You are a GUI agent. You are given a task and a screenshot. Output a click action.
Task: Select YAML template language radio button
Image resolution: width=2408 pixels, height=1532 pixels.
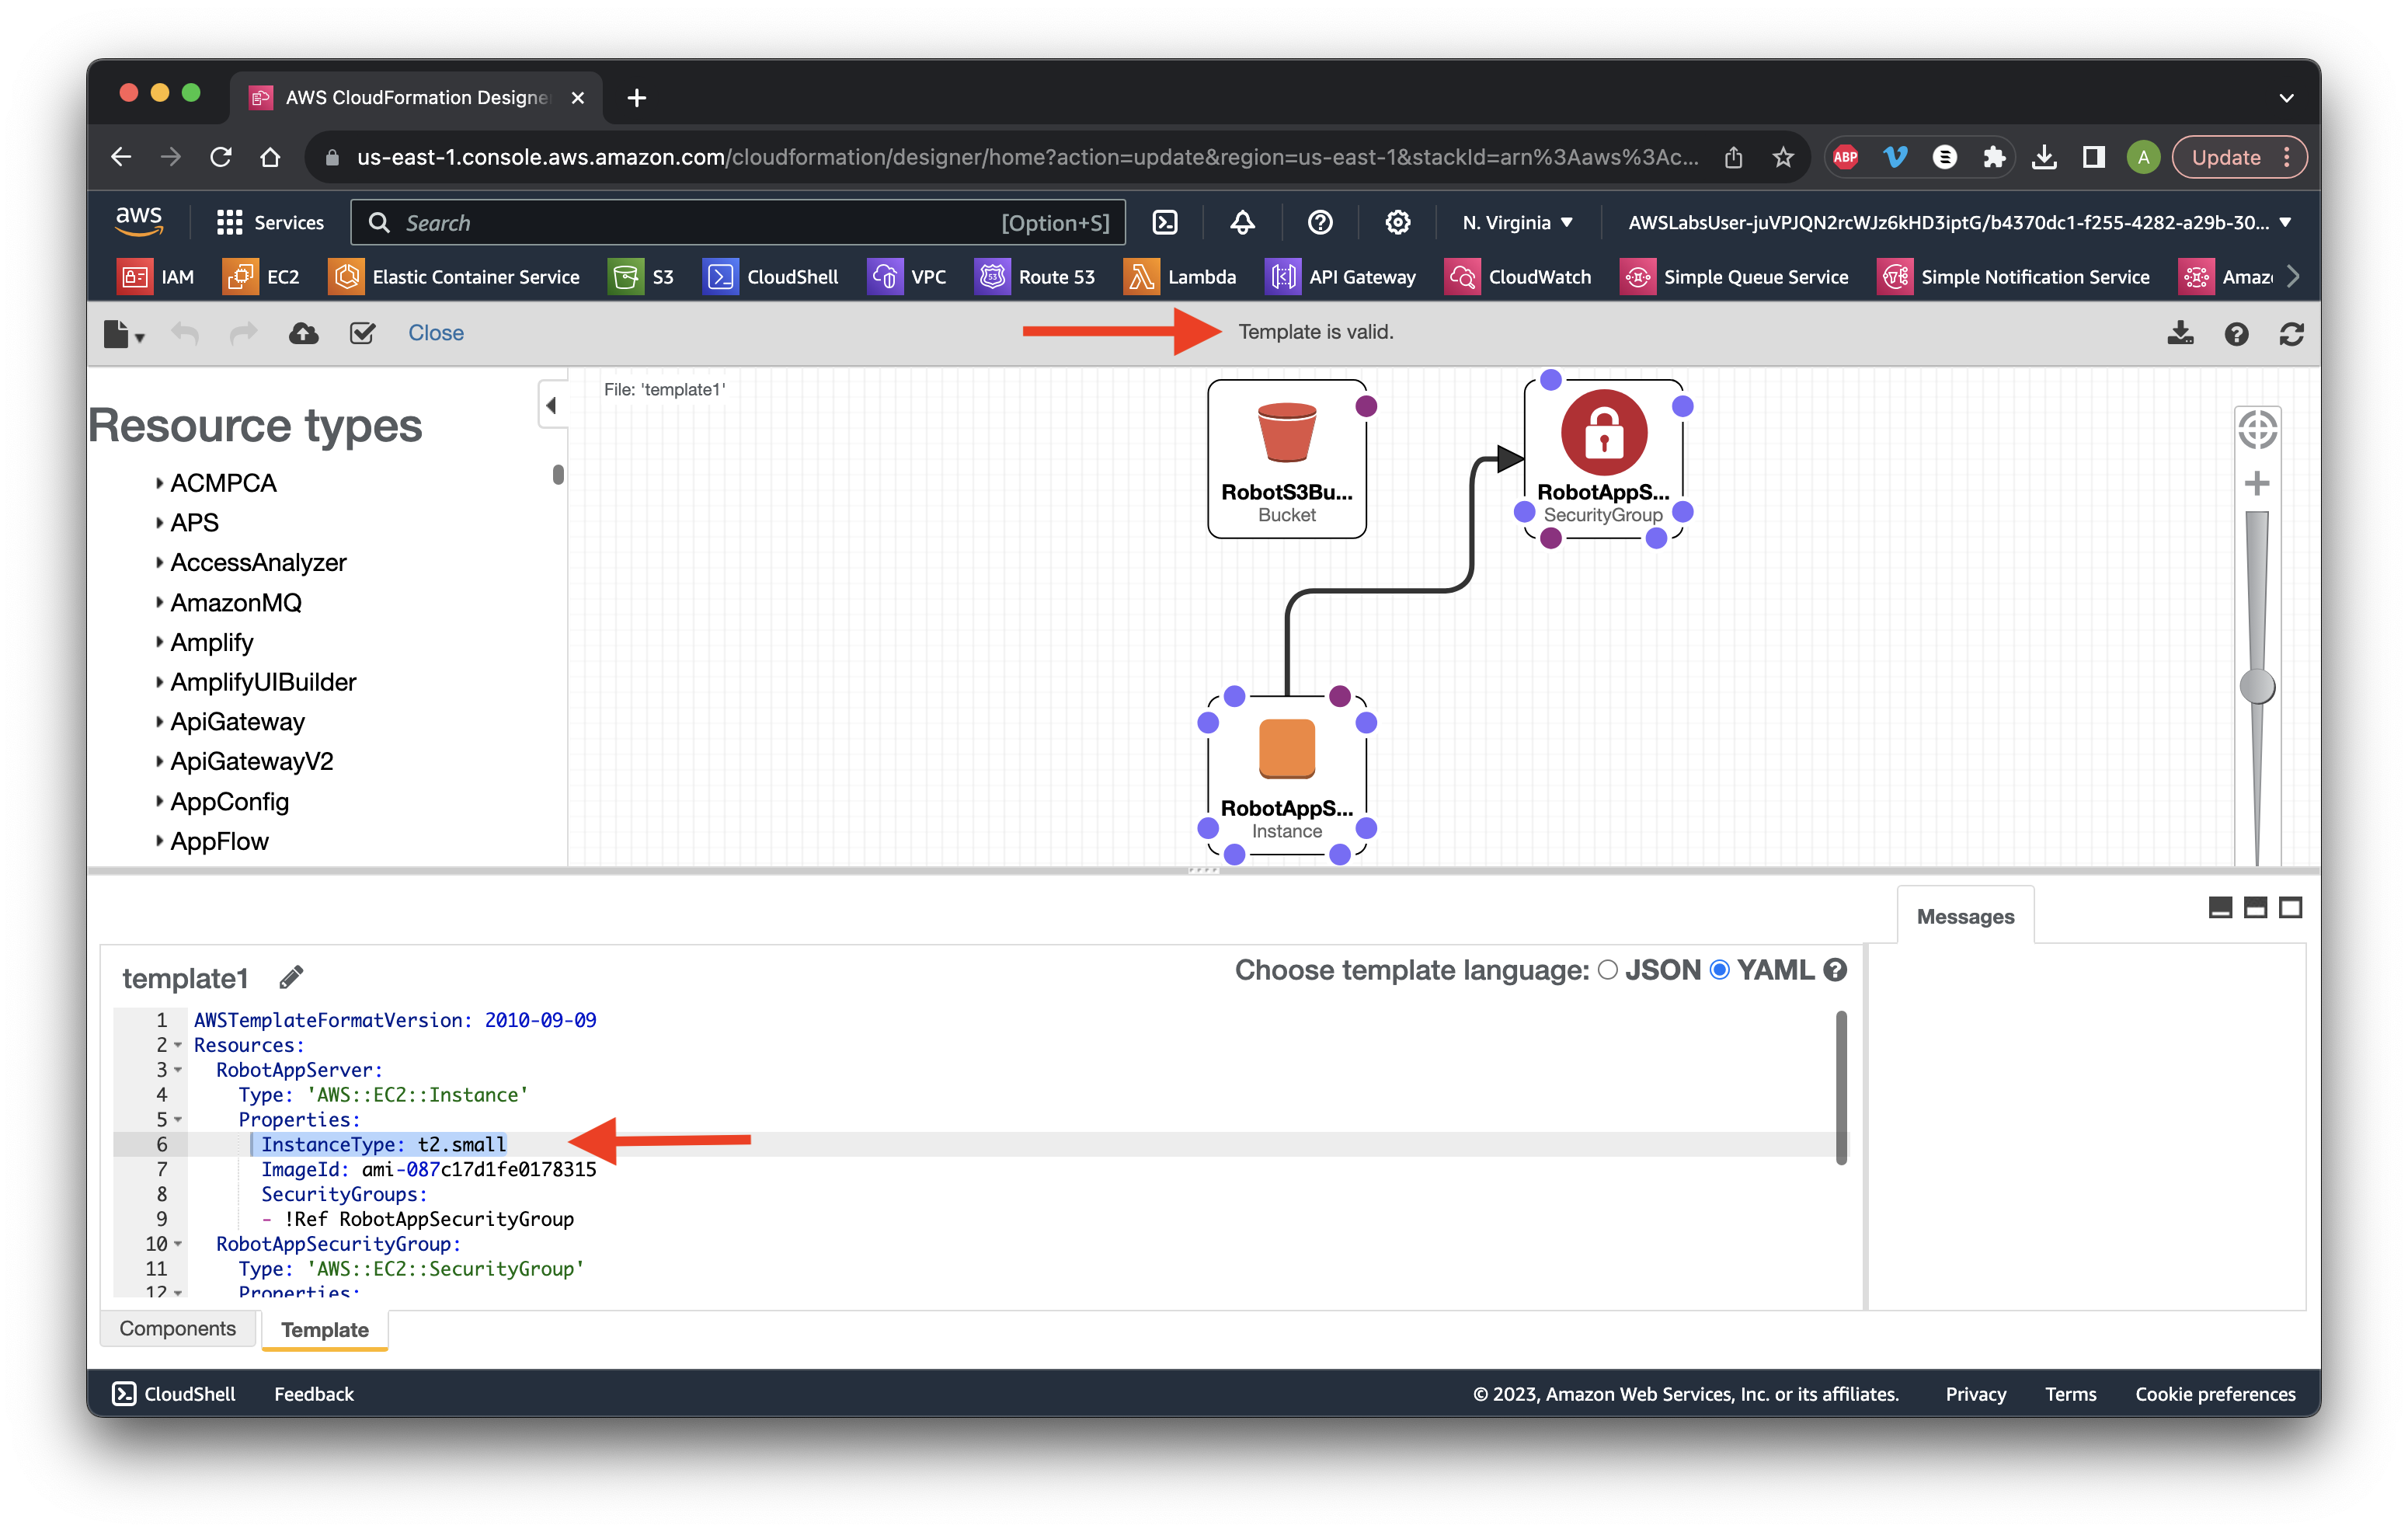tap(1719, 970)
